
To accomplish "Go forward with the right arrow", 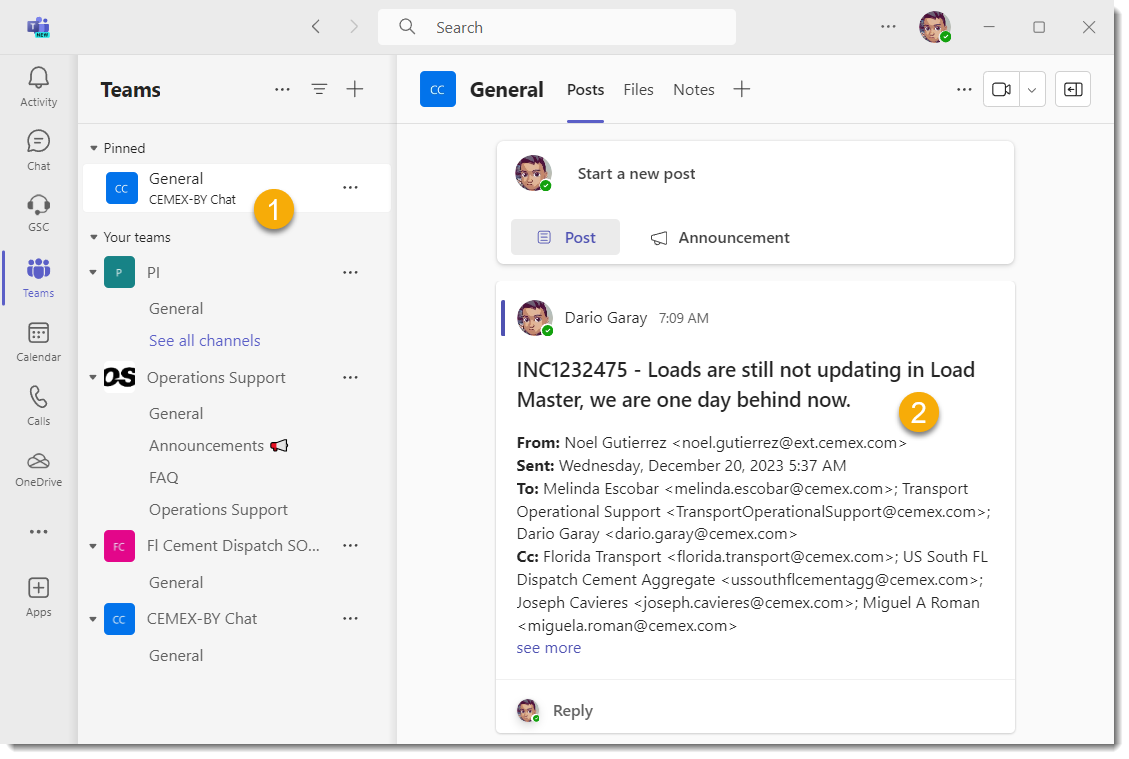I will point(354,27).
